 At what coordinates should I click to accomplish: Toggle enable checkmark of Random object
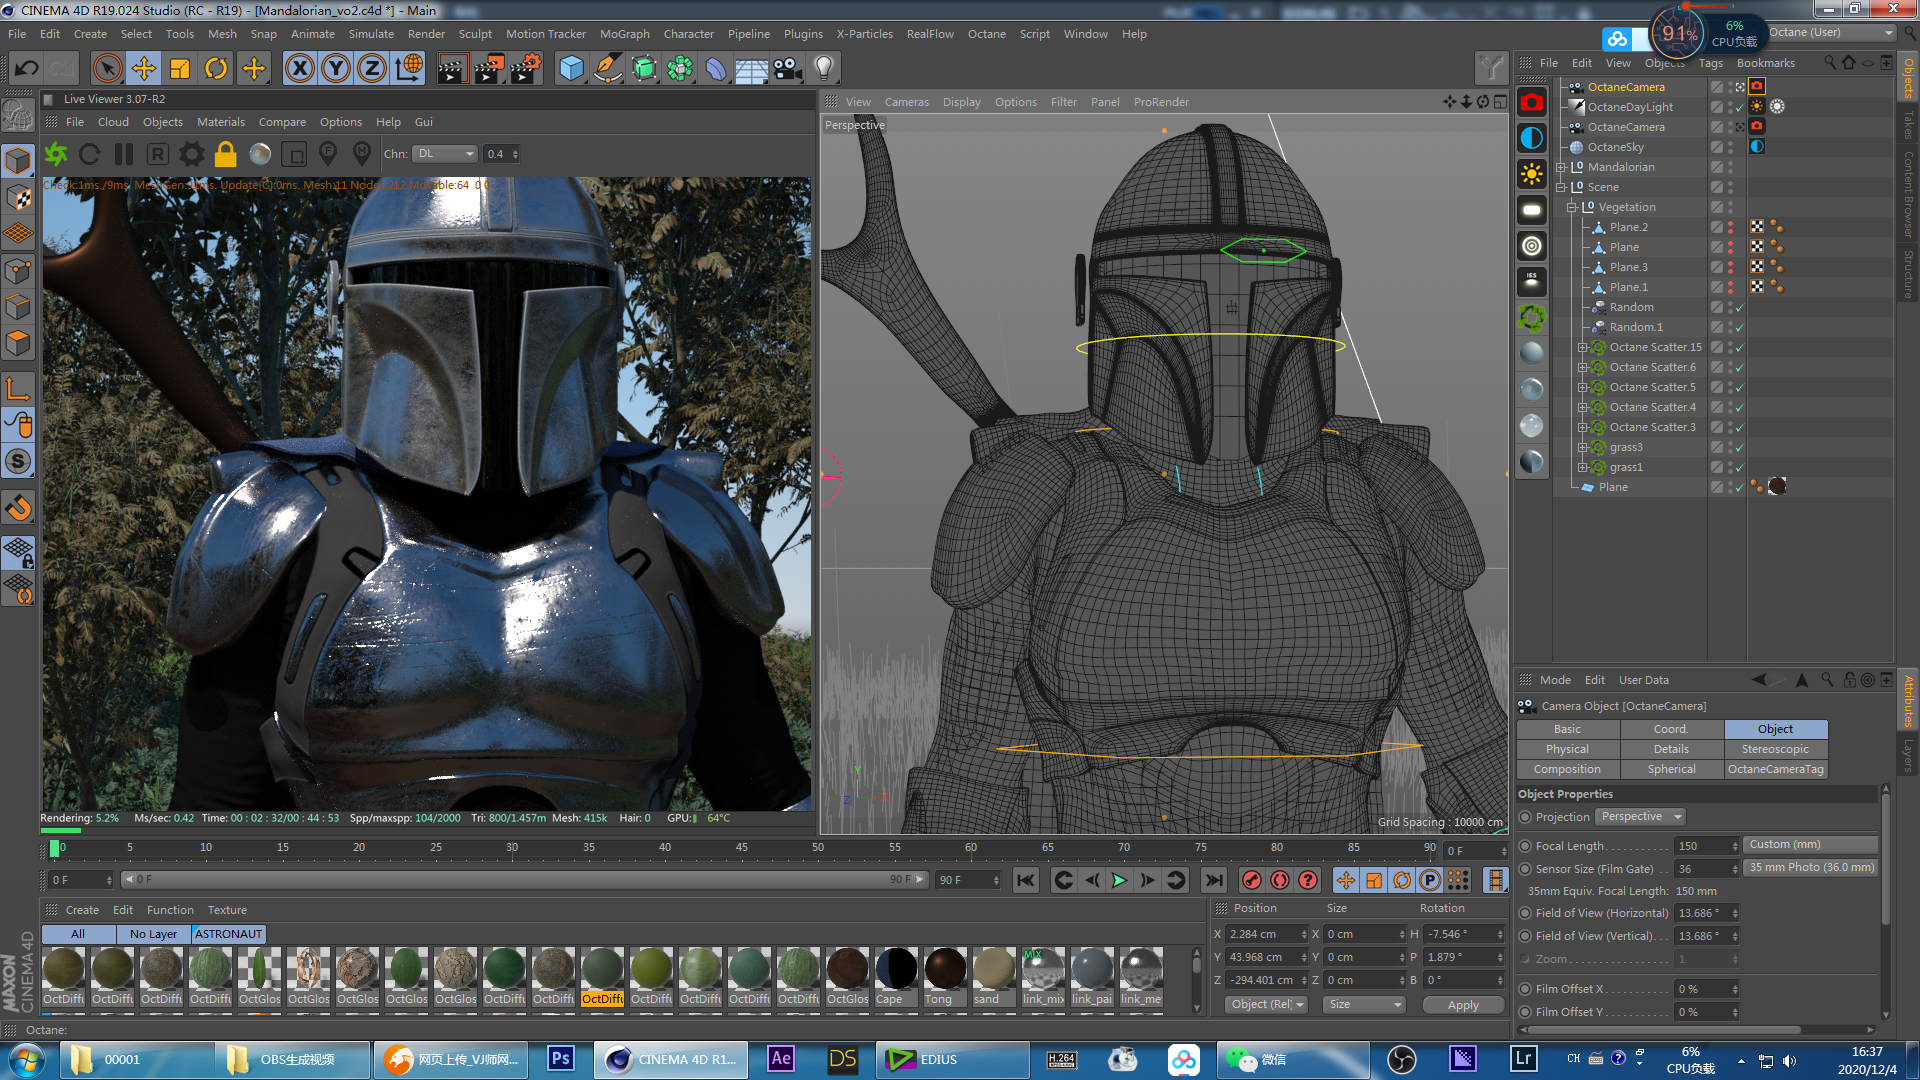[x=1739, y=307]
